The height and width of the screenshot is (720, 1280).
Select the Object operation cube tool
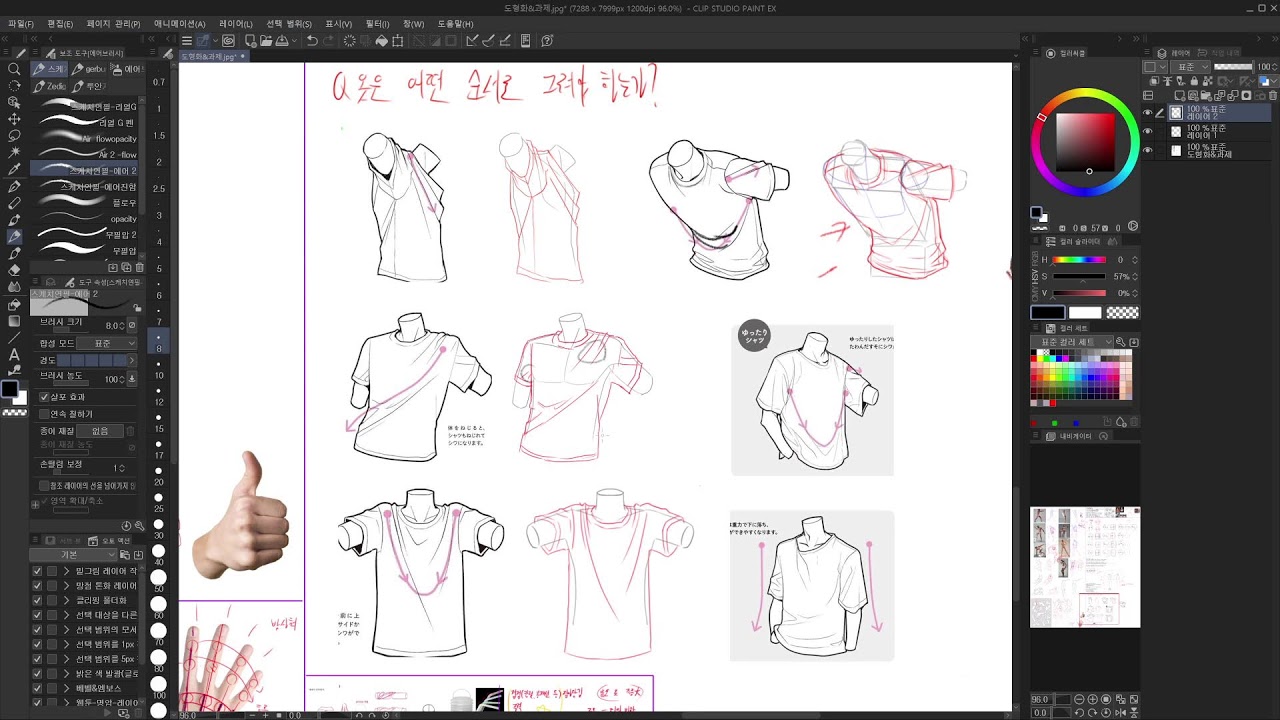[x=14, y=101]
